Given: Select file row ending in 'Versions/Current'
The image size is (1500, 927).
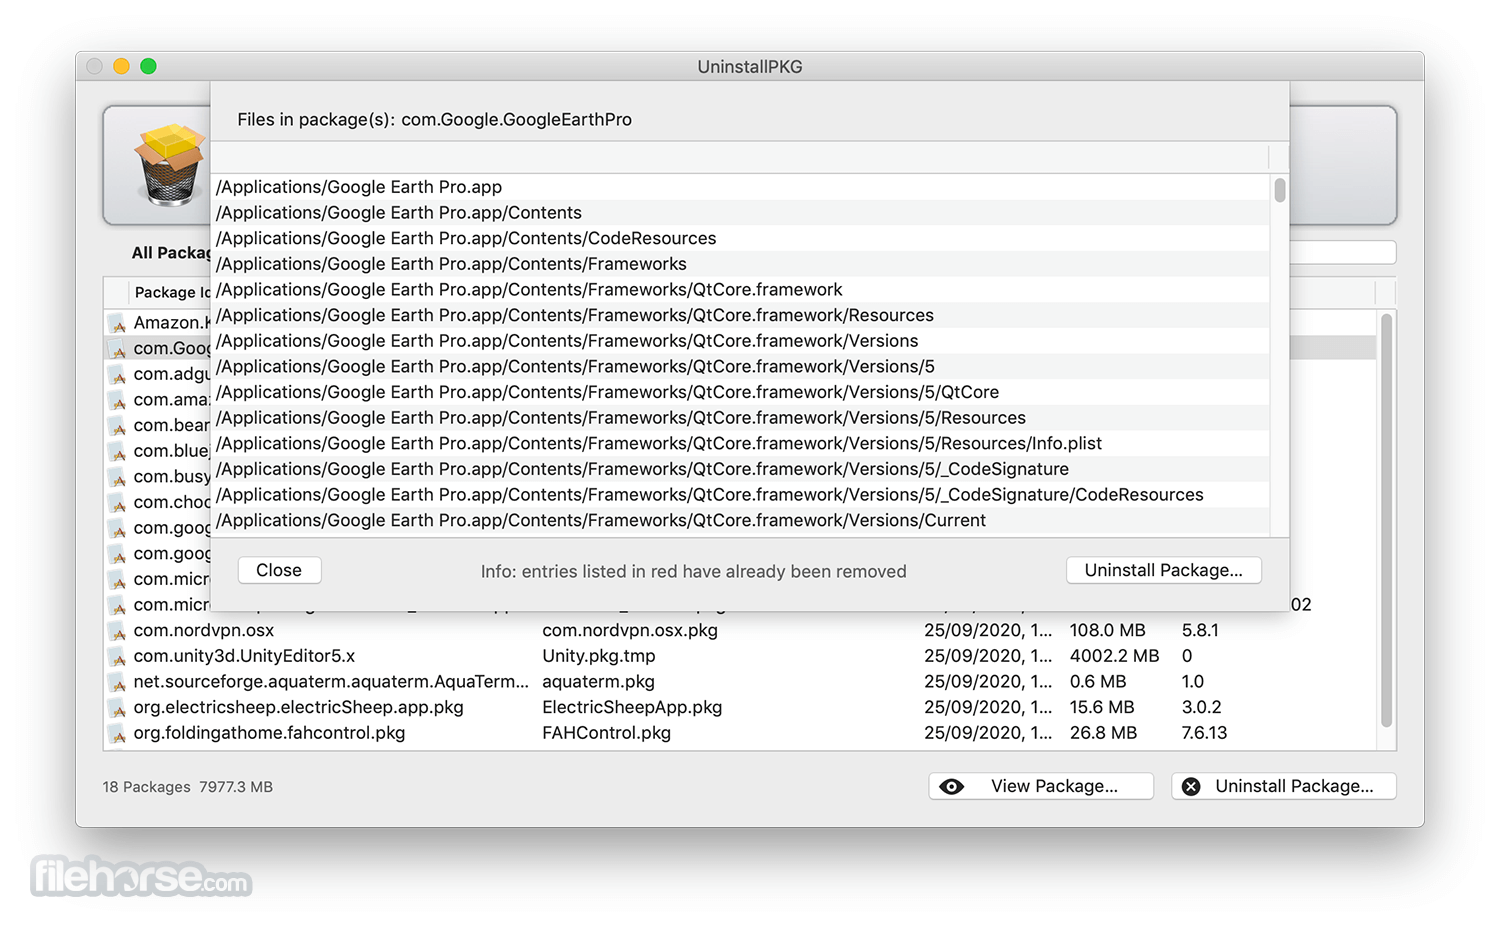Looking at the screenshot, I should (741, 521).
